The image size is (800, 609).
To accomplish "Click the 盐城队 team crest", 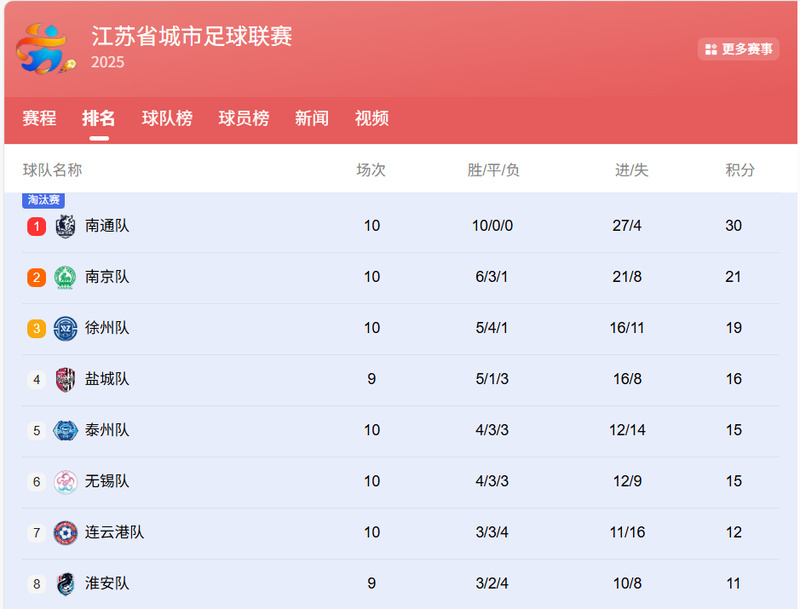I will click(x=65, y=379).
